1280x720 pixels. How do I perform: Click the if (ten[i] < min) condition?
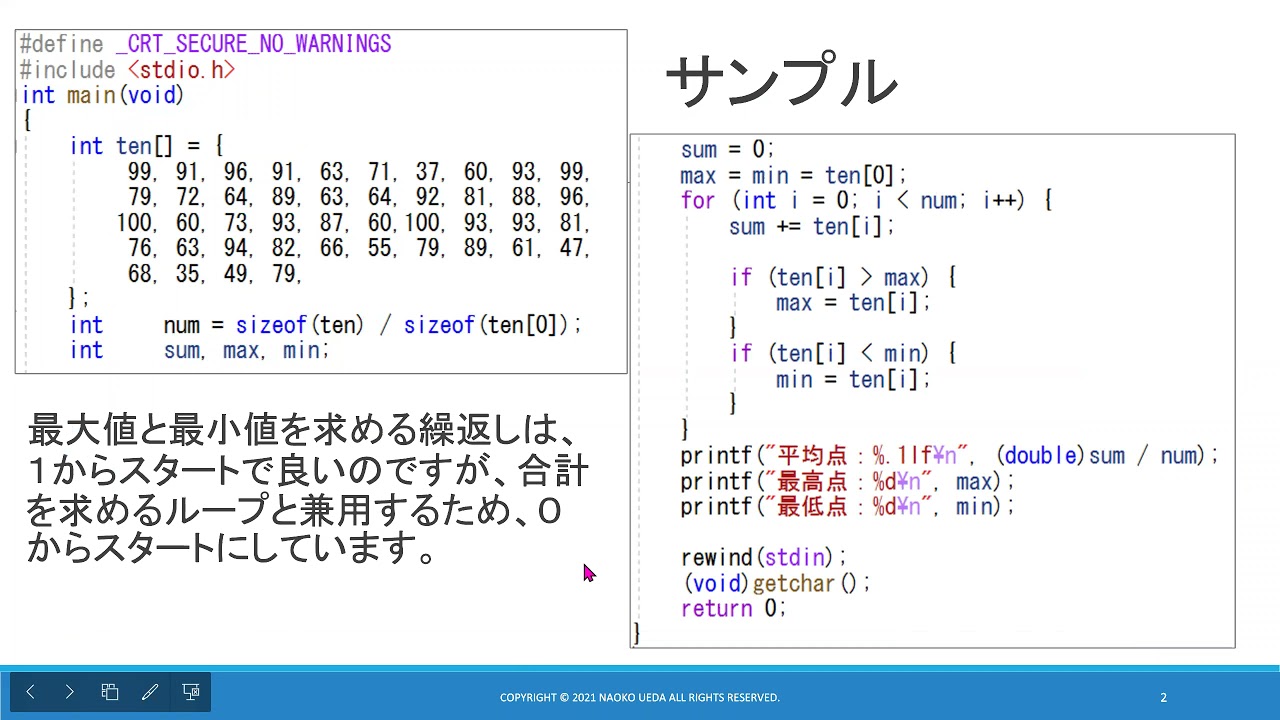coord(843,354)
